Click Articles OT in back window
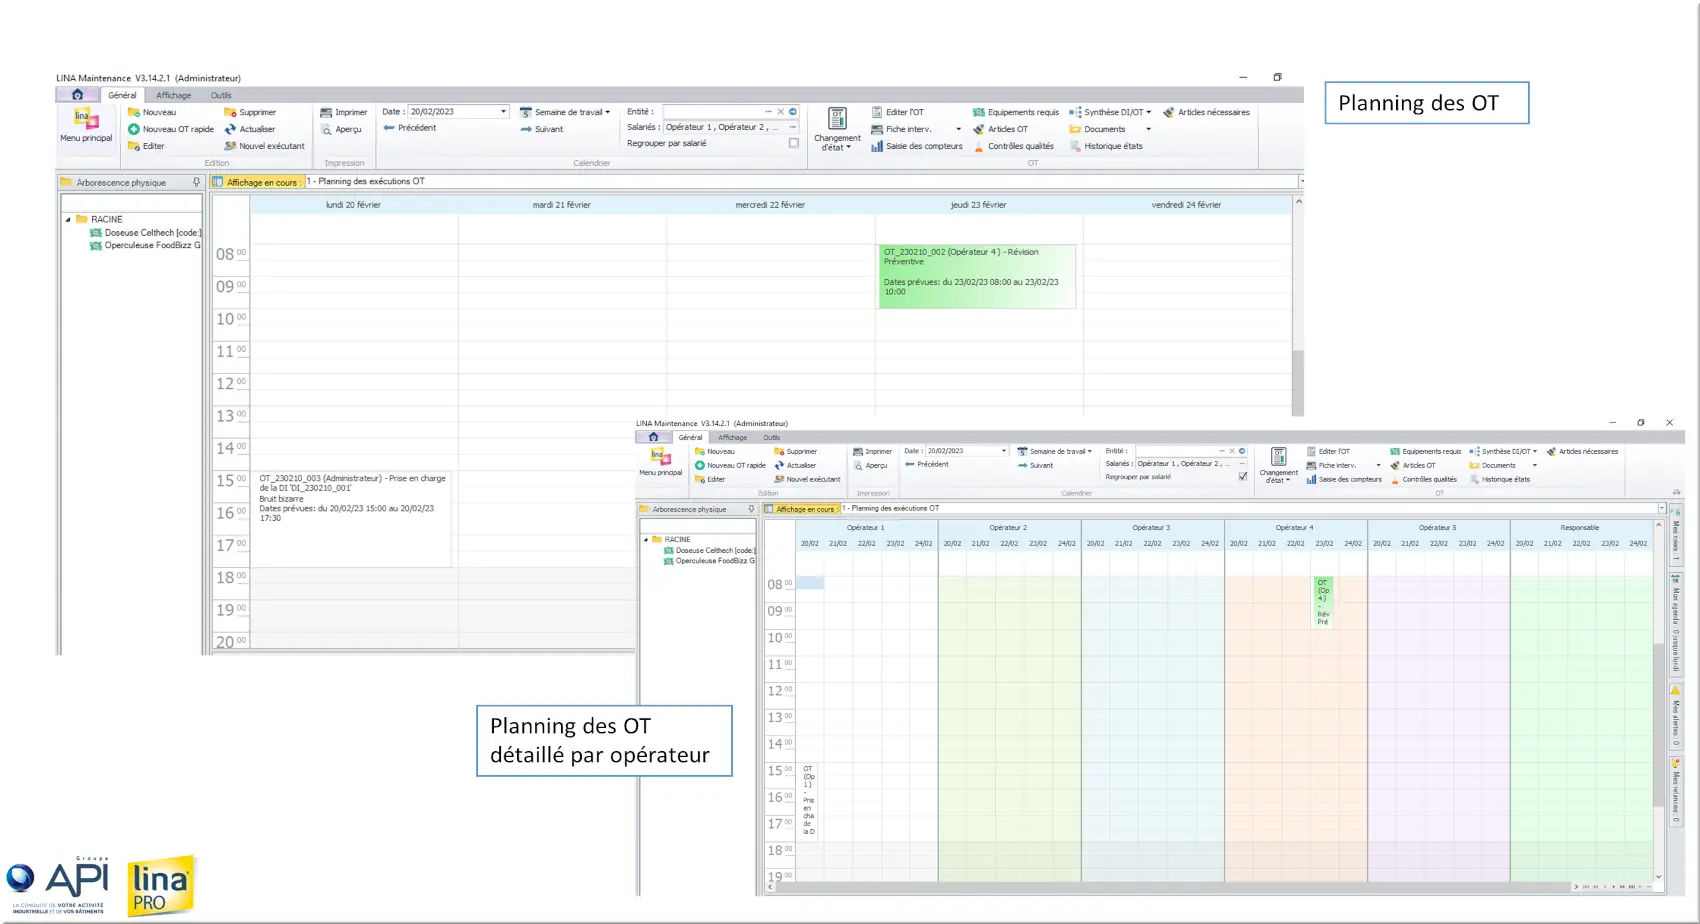1700x924 pixels. pos(1001,129)
